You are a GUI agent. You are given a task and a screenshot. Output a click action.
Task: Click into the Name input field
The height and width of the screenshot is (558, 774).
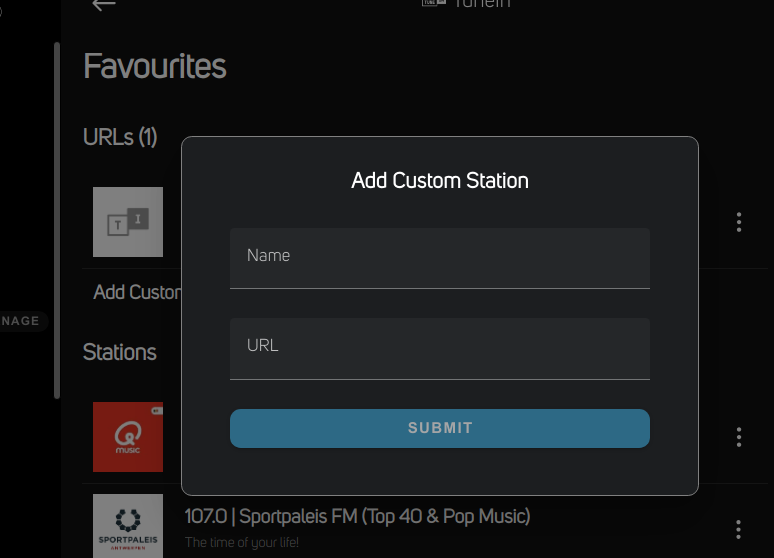pos(440,257)
